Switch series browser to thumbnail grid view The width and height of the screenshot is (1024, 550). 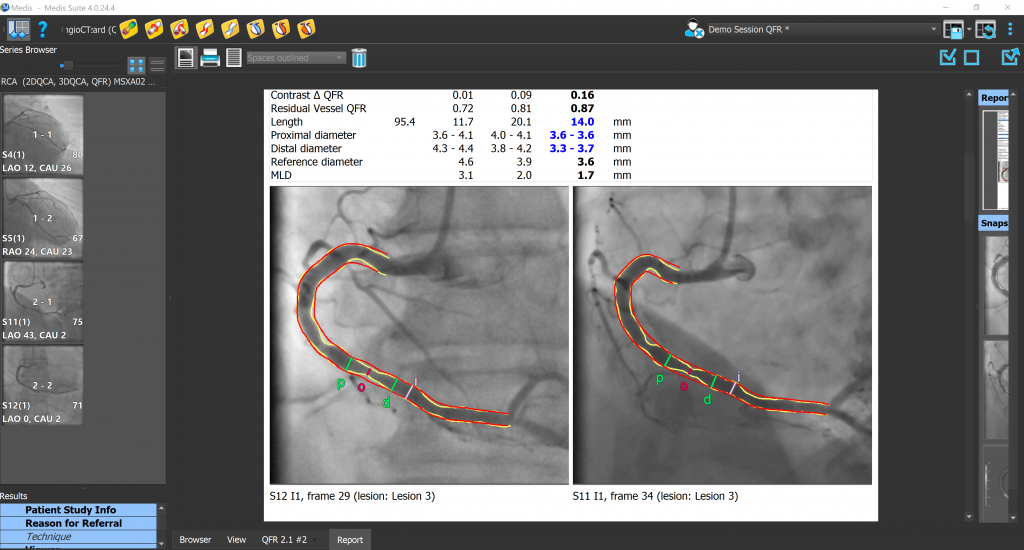click(x=137, y=65)
